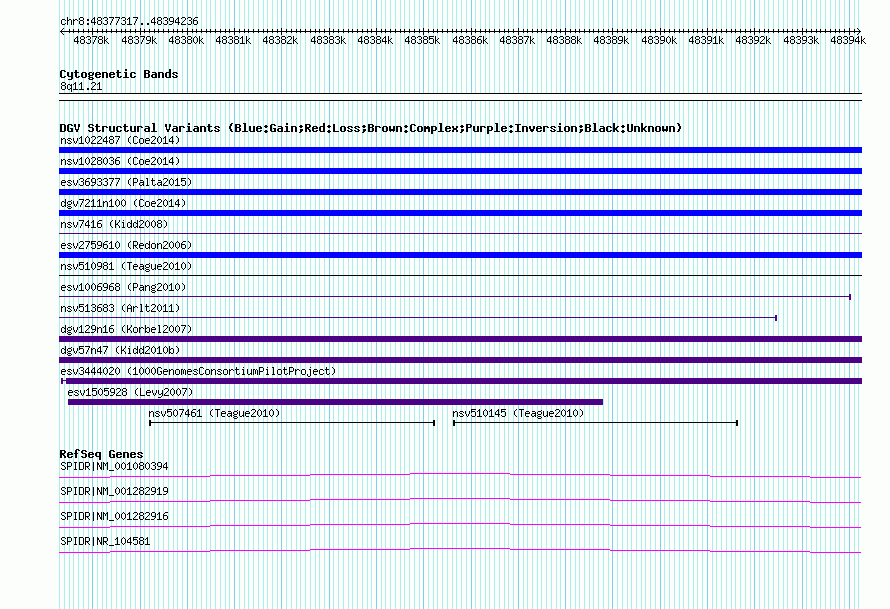
Task: Click the purple inversion bar under dgv57n47
Action: pos(460,360)
